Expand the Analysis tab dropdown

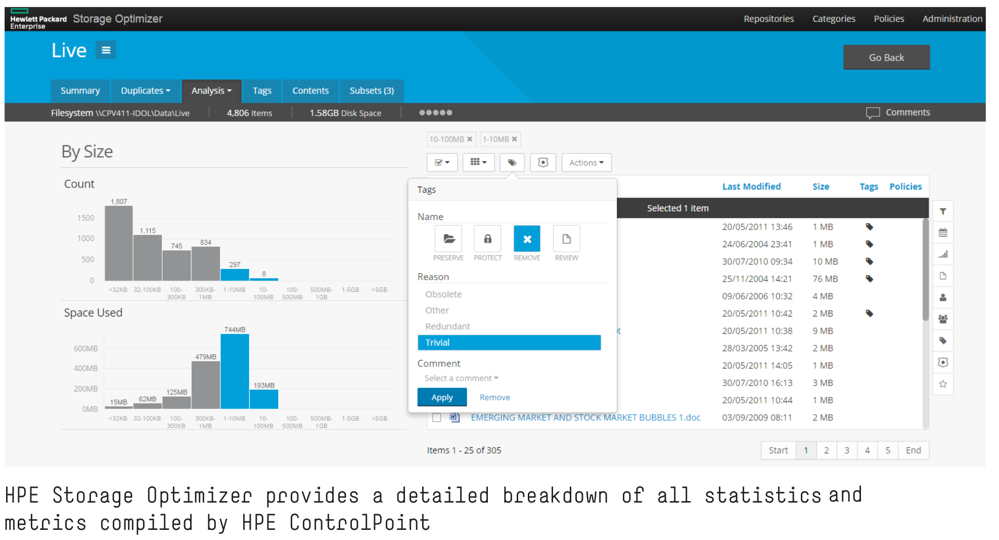pyautogui.click(x=212, y=91)
